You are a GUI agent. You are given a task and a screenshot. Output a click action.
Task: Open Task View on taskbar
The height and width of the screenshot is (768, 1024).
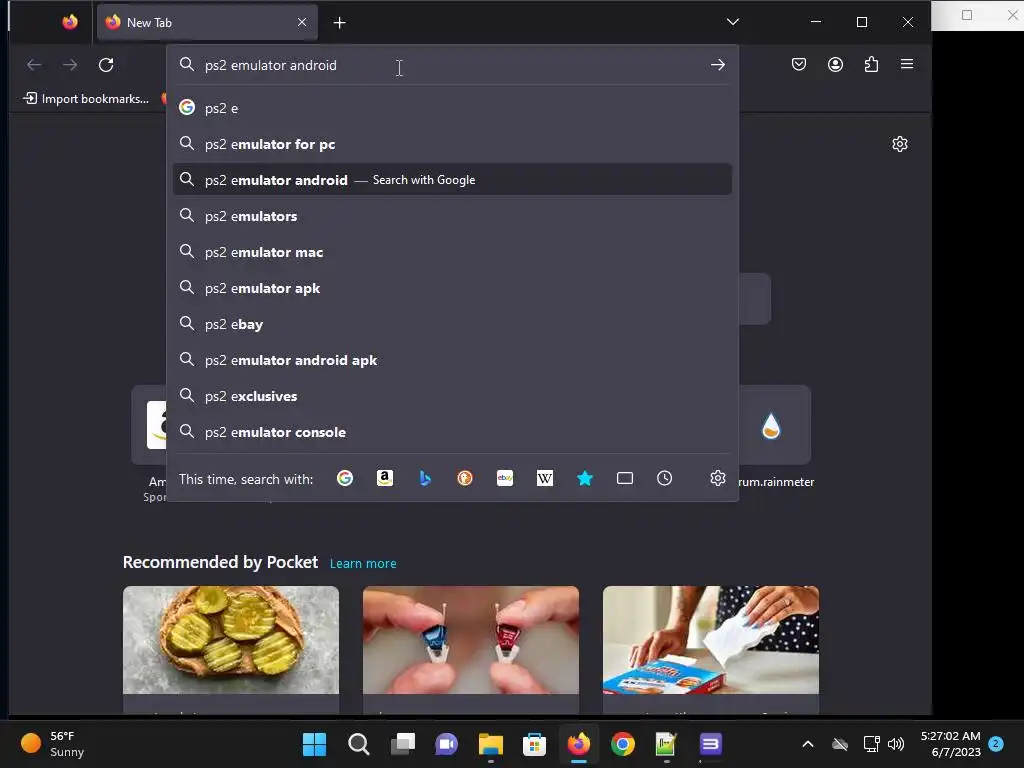tap(402, 744)
